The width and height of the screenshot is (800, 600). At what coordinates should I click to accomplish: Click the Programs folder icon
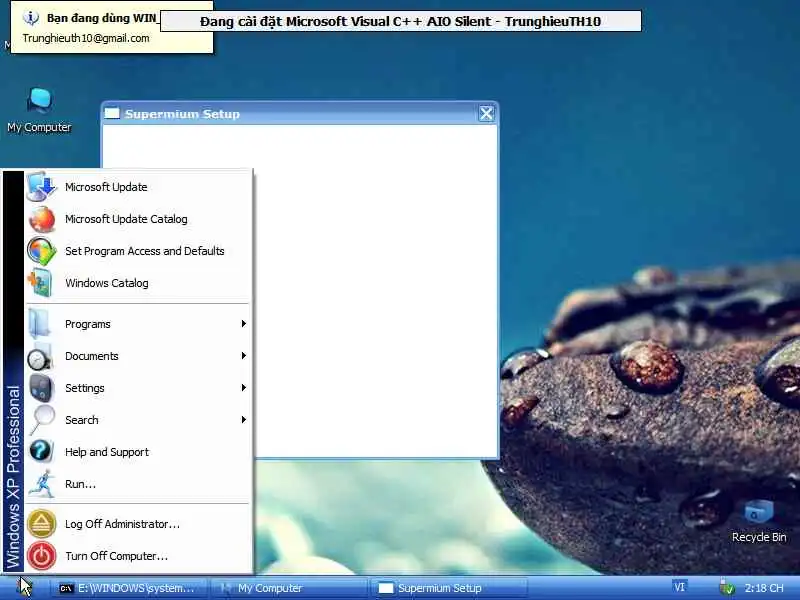coord(40,324)
